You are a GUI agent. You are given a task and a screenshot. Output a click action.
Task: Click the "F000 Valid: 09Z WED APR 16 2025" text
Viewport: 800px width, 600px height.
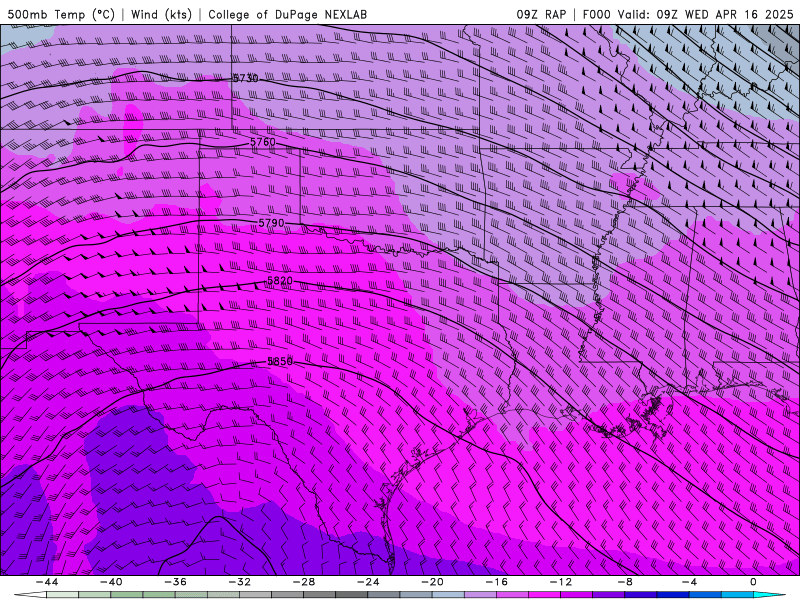point(688,14)
